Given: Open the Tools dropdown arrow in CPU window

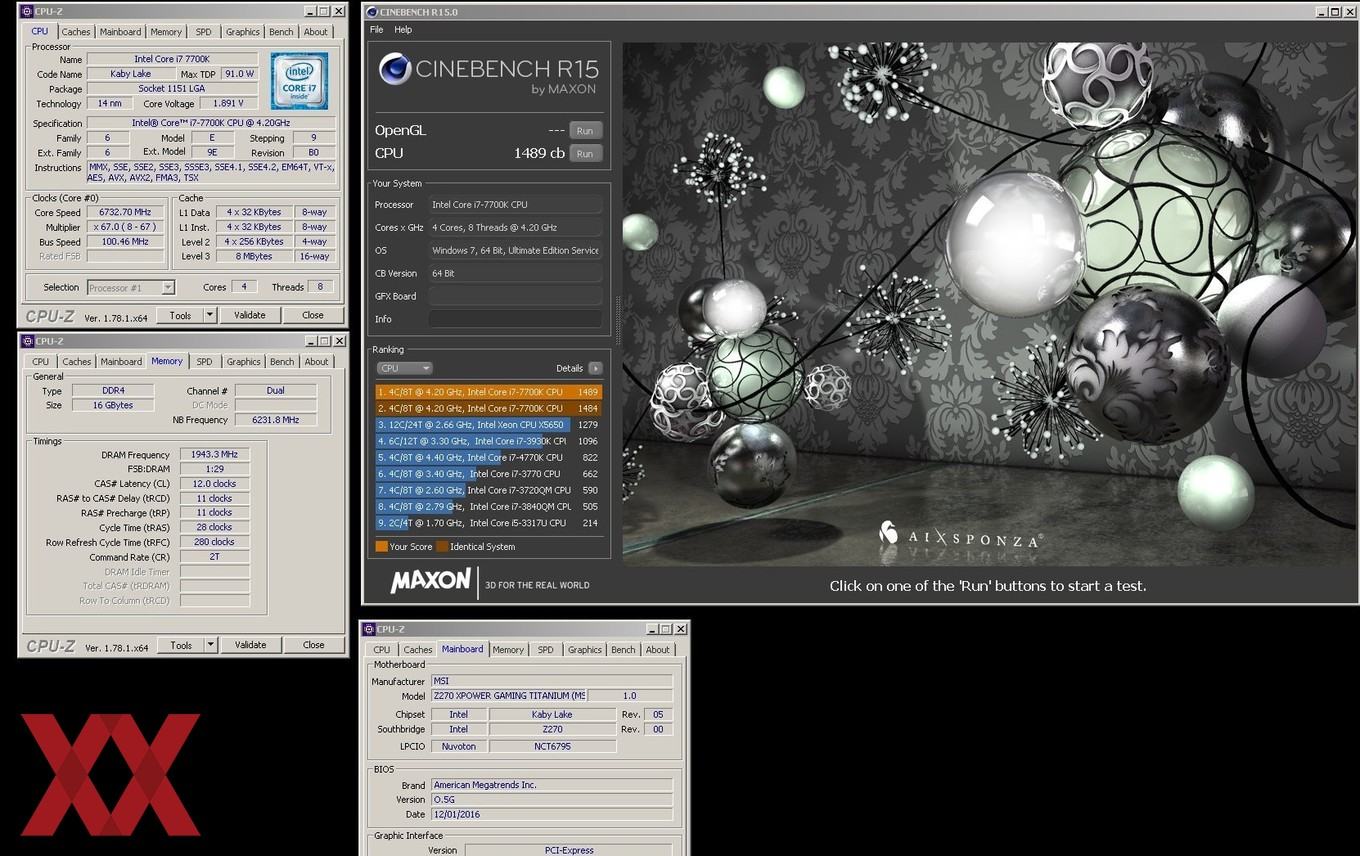Looking at the screenshot, I should [210, 315].
